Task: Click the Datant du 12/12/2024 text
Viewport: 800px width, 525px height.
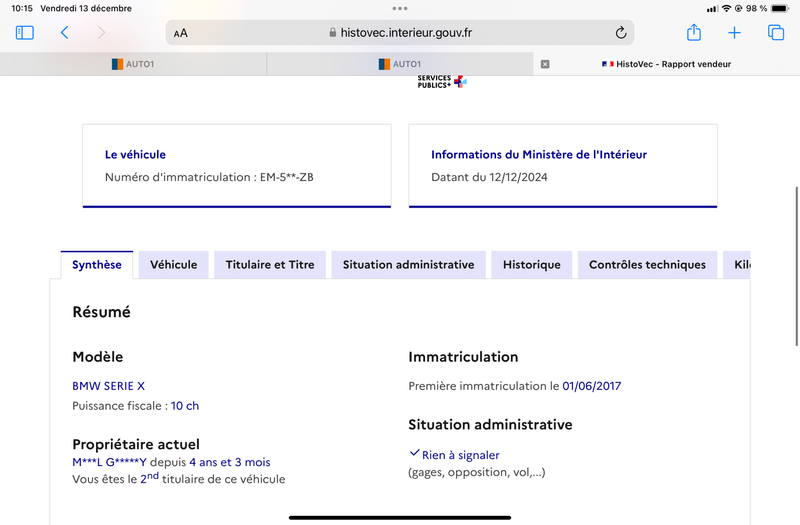Action: click(x=489, y=177)
